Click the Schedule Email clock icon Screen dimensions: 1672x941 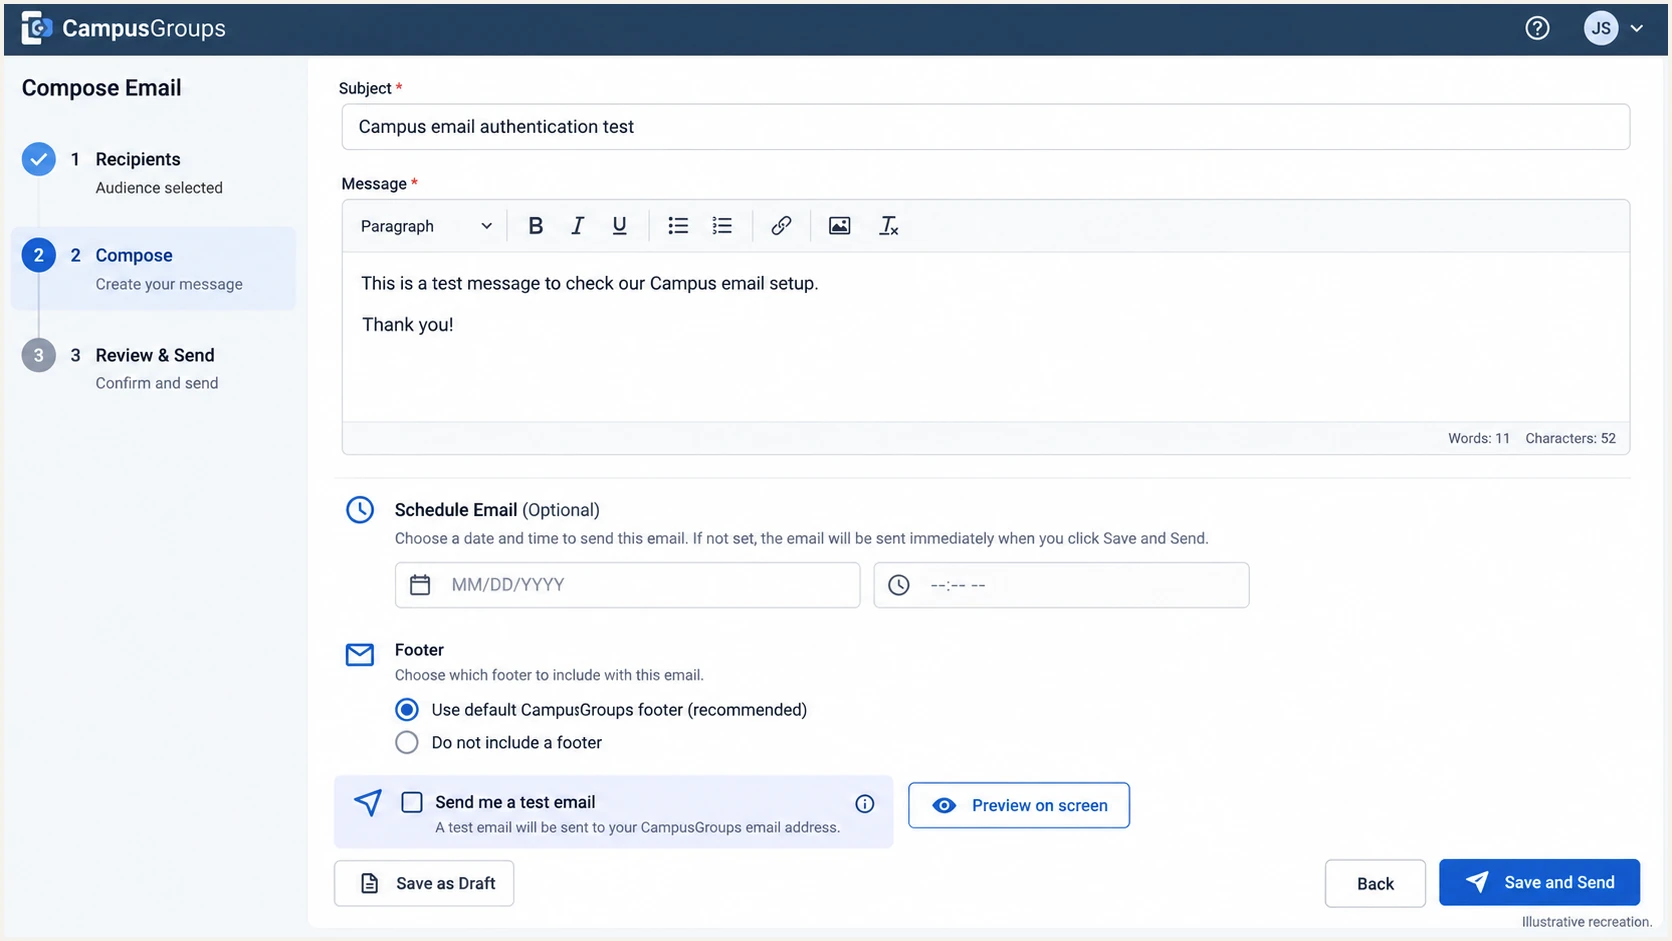point(360,510)
